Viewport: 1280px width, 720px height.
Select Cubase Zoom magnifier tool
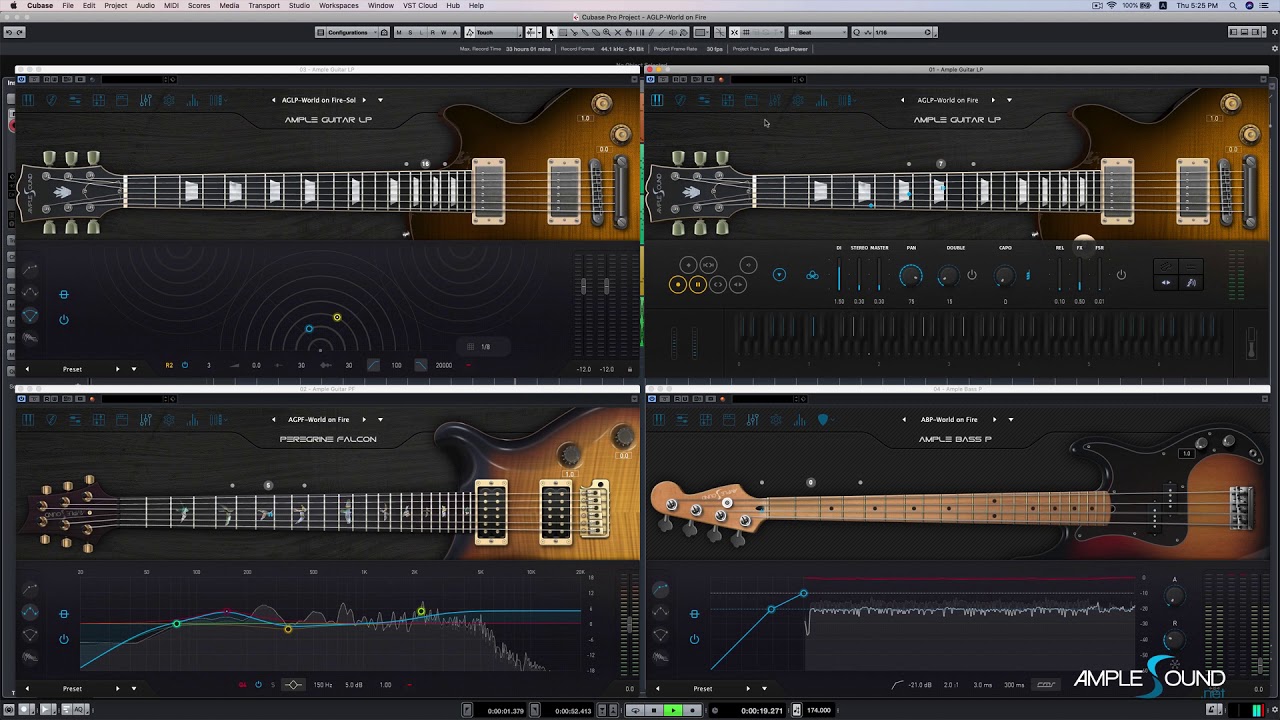[606, 32]
